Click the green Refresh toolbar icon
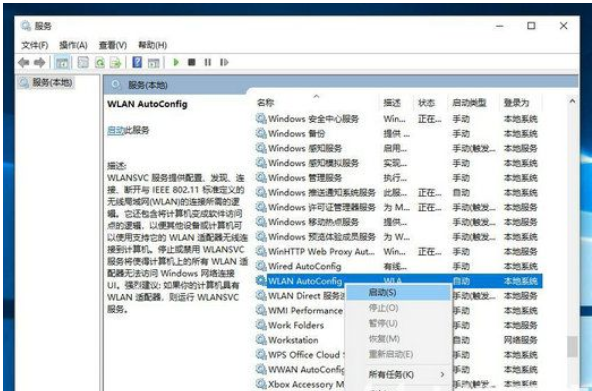This screenshot has width=592, height=391. 99,62
